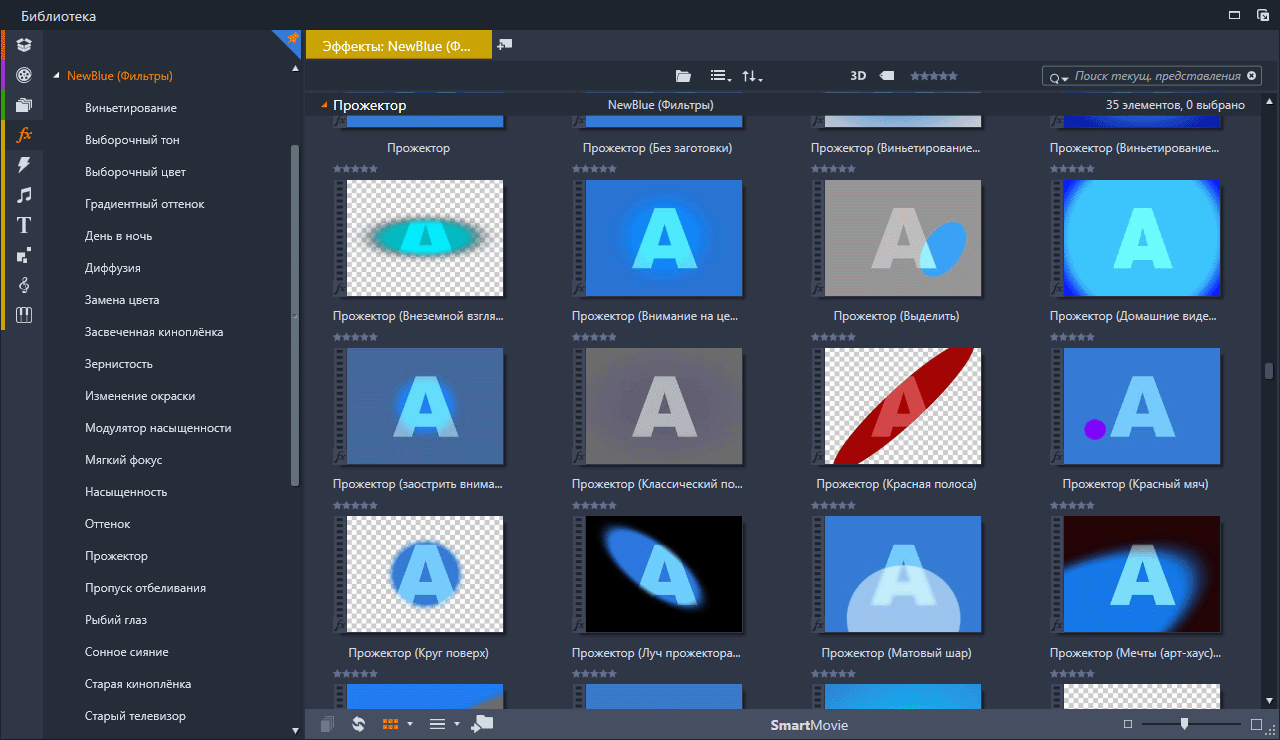Select Градиентный оттенок filter
The width and height of the screenshot is (1280, 740).
coord(145,204)
